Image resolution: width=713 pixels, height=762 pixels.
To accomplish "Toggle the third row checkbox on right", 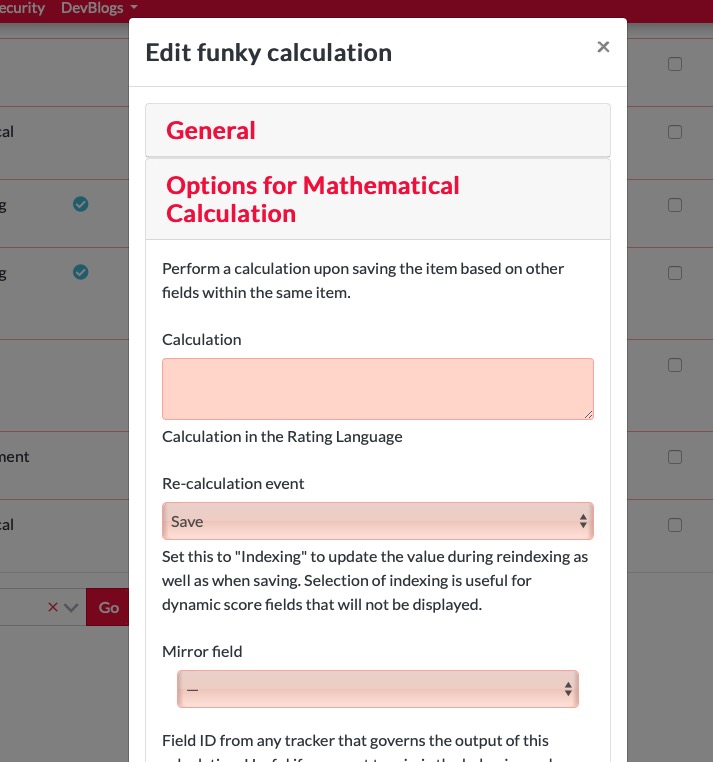I will (x=675, y=205).
